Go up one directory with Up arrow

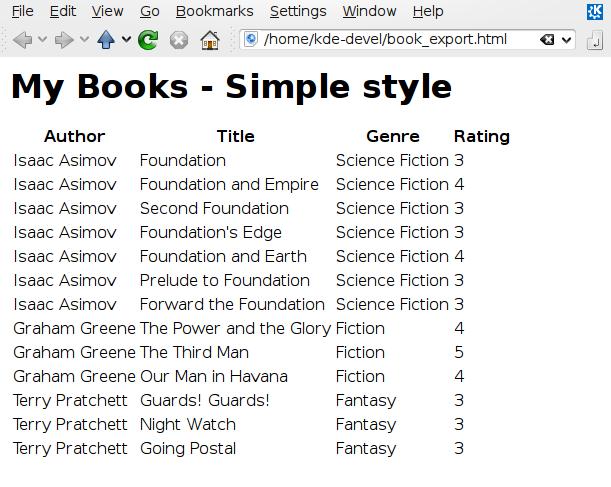click(106, 40)
